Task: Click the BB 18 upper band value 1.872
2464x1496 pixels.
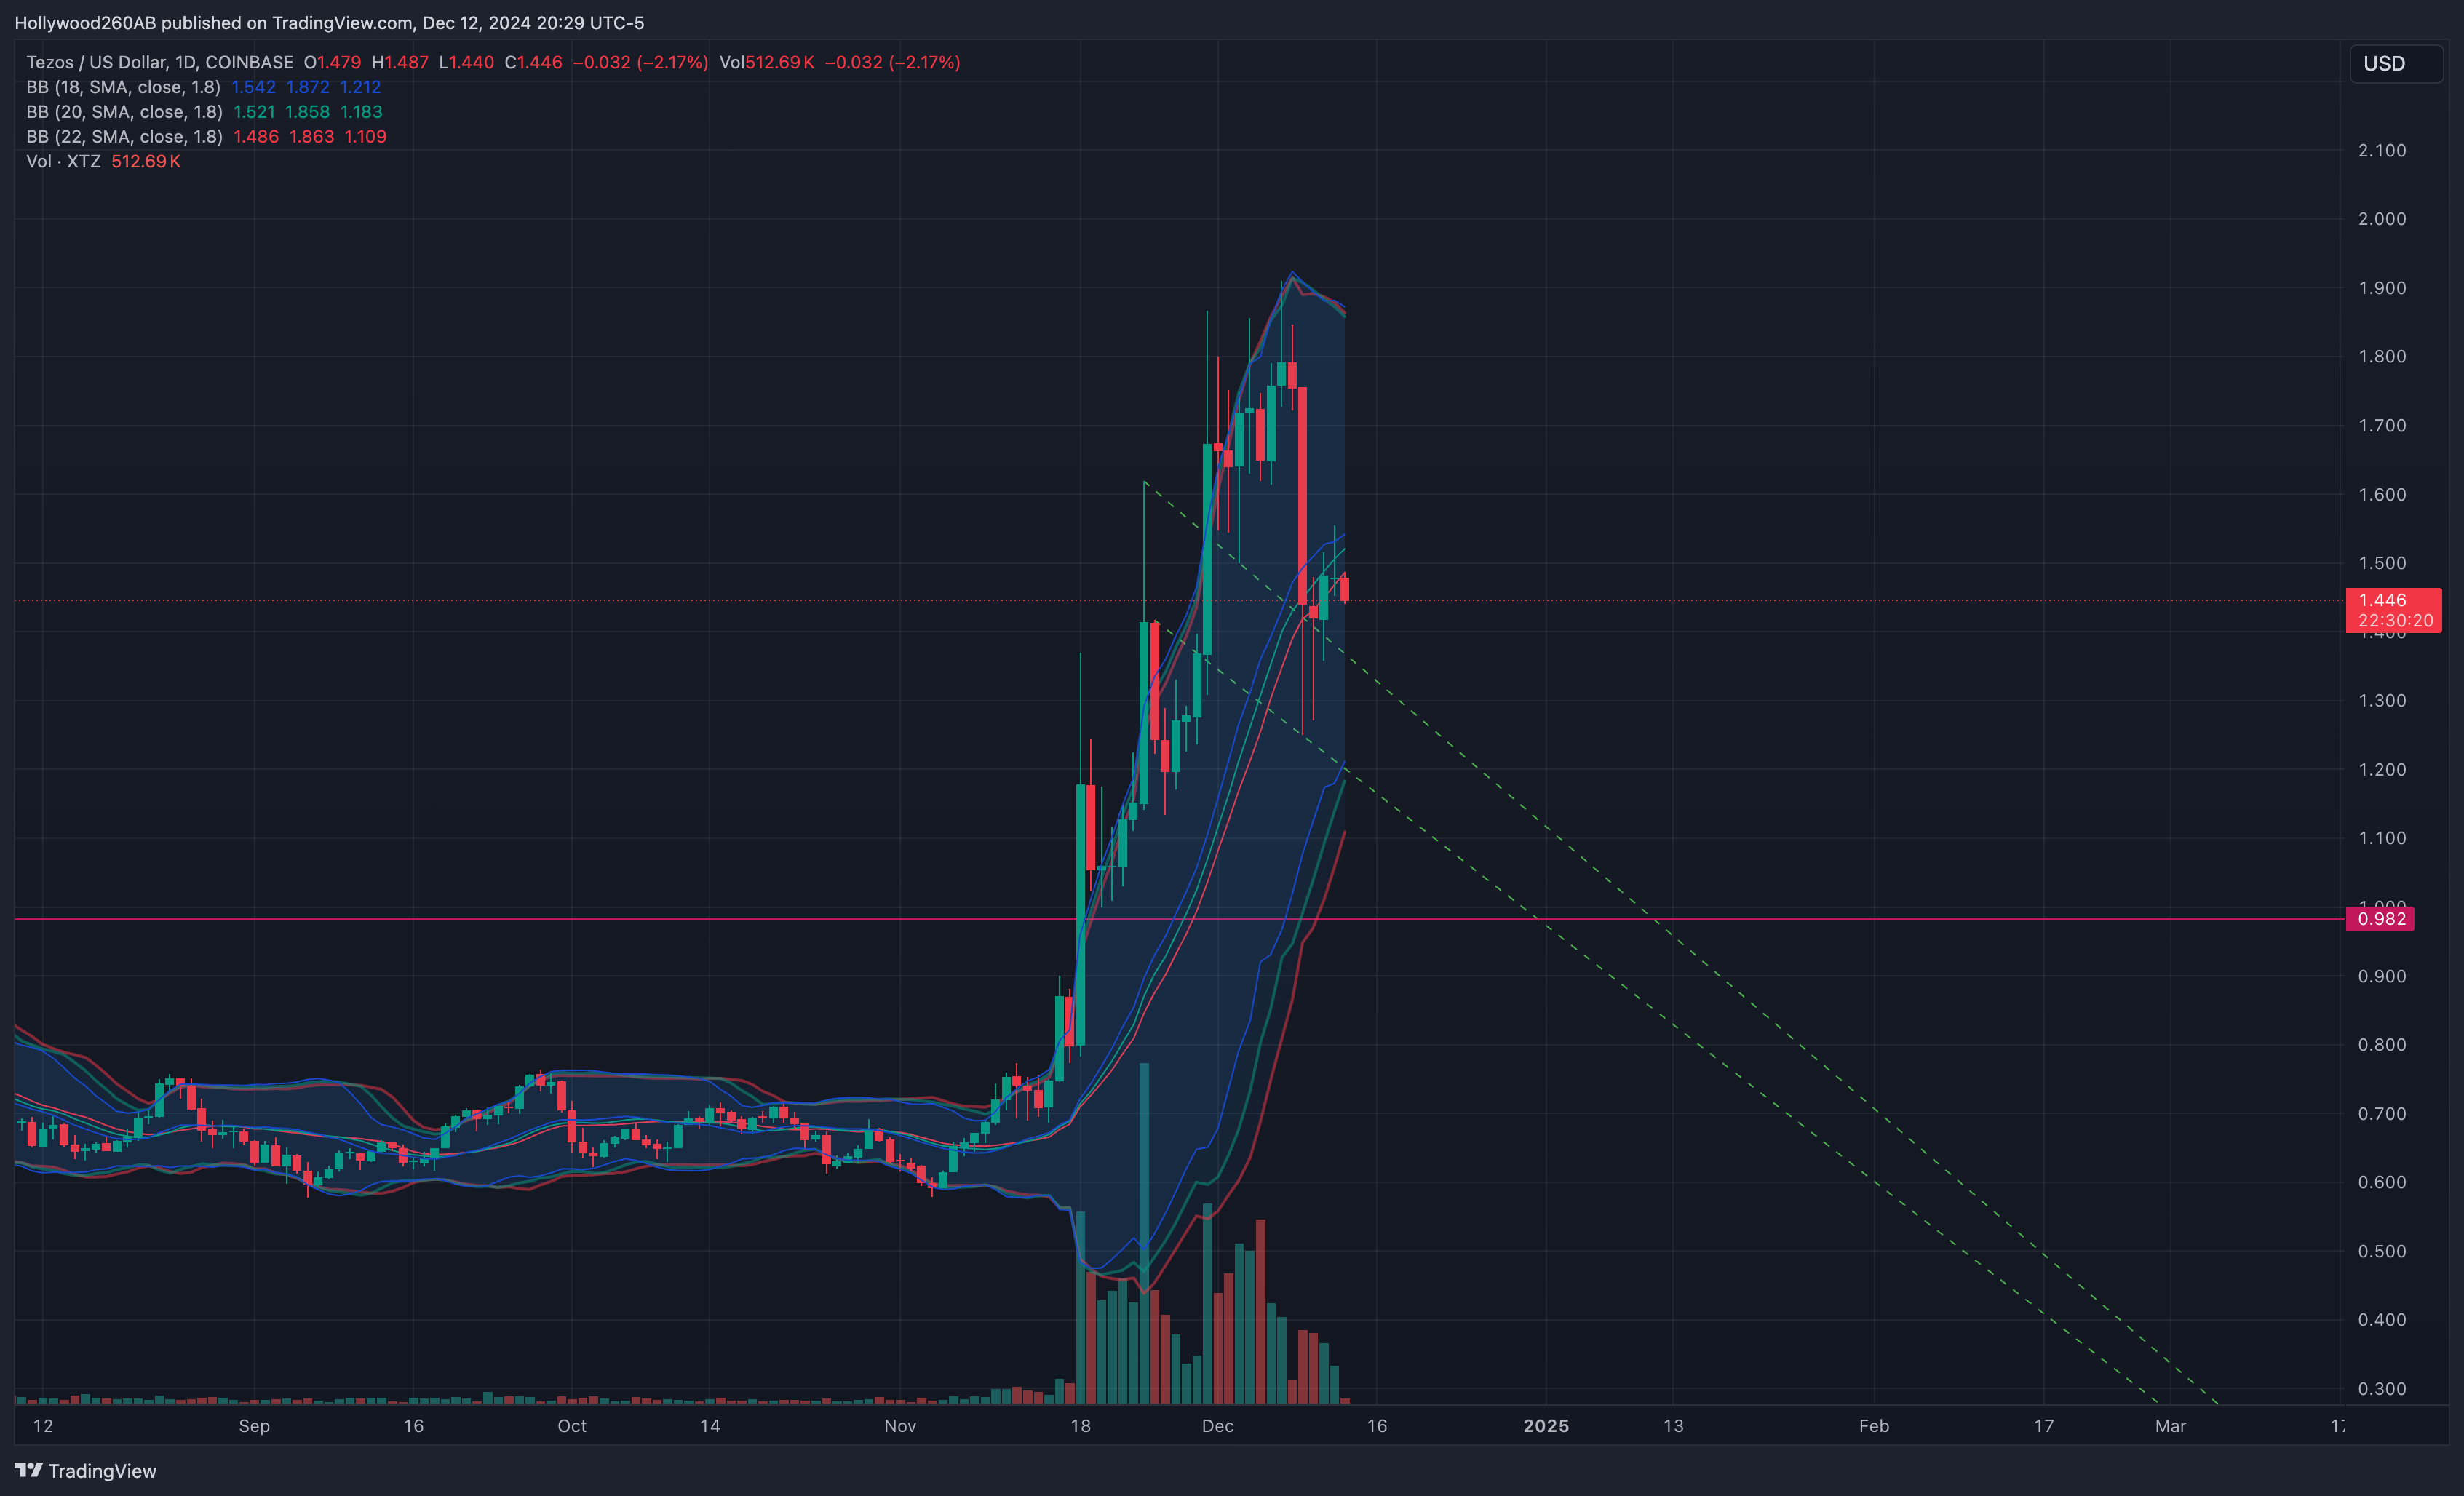Action: point(308,87)
